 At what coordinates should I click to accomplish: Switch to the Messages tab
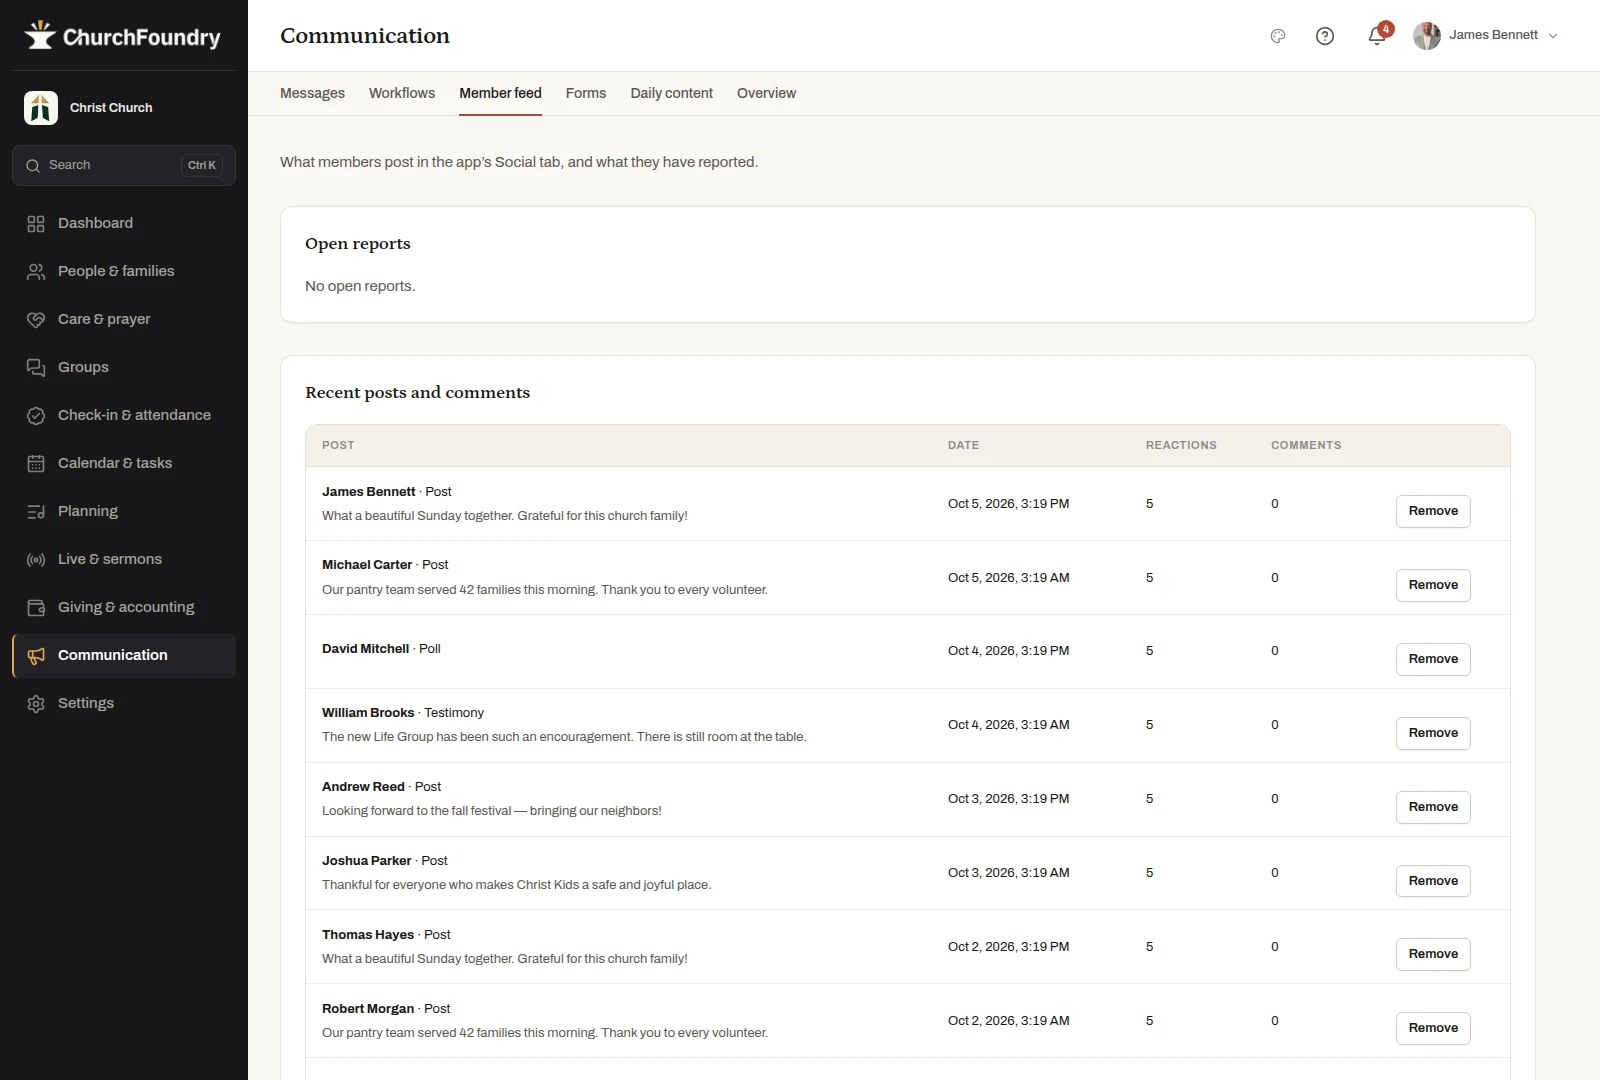point(312,93)
